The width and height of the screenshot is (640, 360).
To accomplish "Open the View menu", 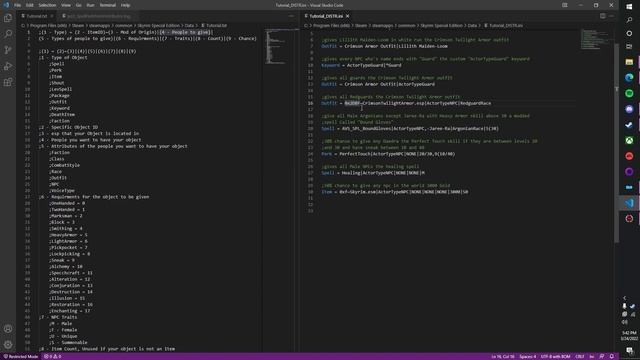I will pos(66,5).
